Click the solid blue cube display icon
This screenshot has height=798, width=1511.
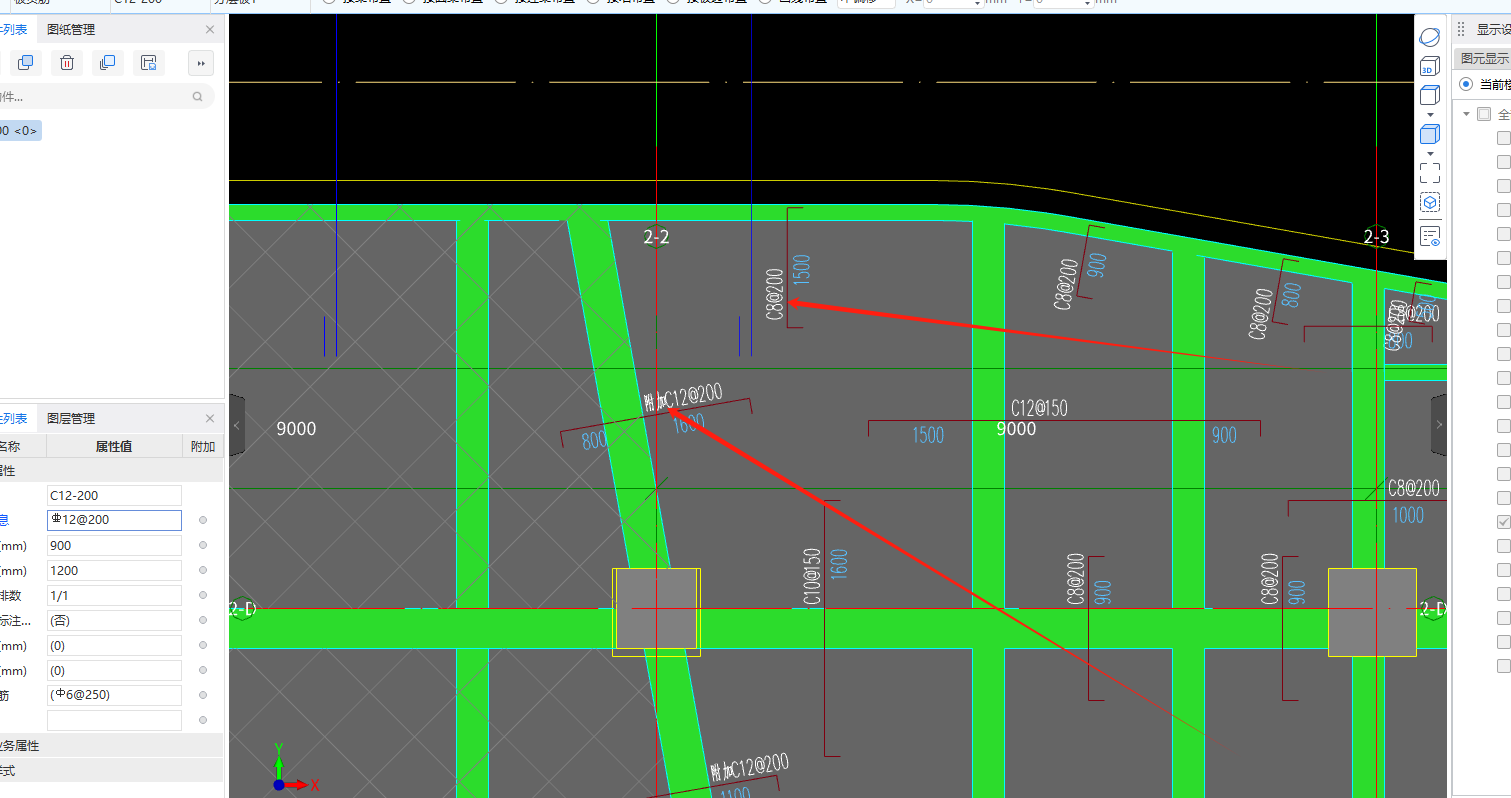pos(1430,134)
